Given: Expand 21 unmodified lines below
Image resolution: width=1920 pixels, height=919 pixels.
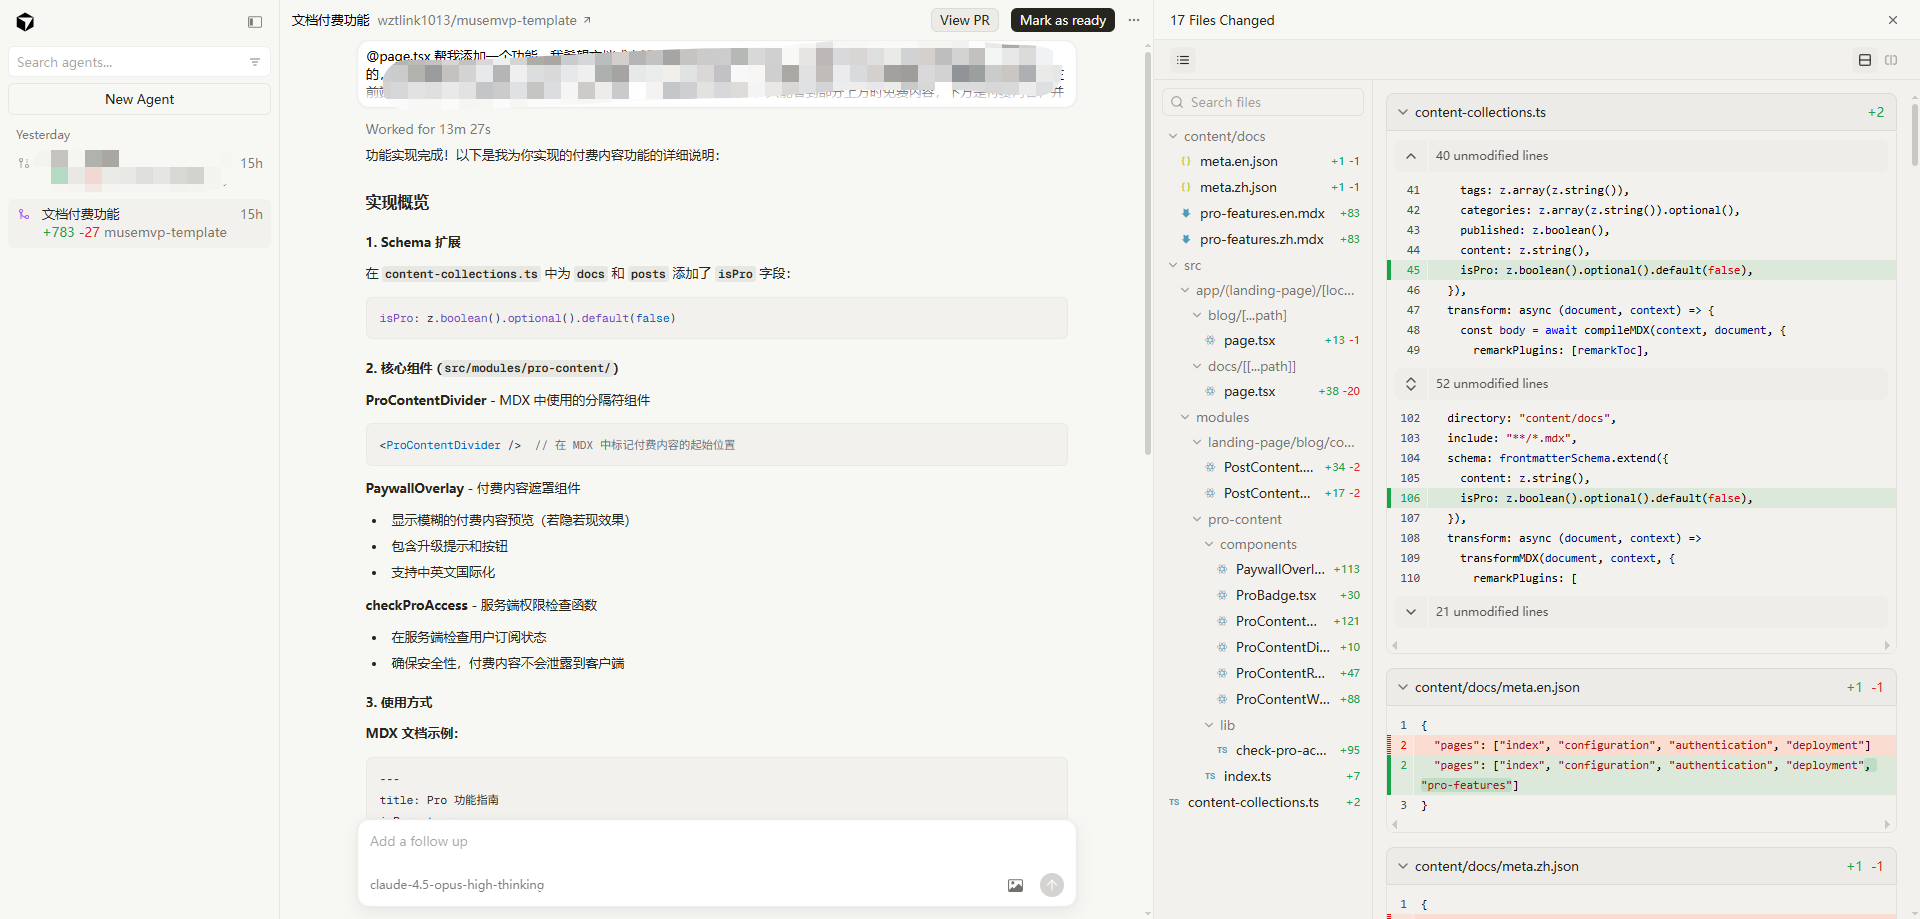Looking at the screenshot, I should 1410,612.
